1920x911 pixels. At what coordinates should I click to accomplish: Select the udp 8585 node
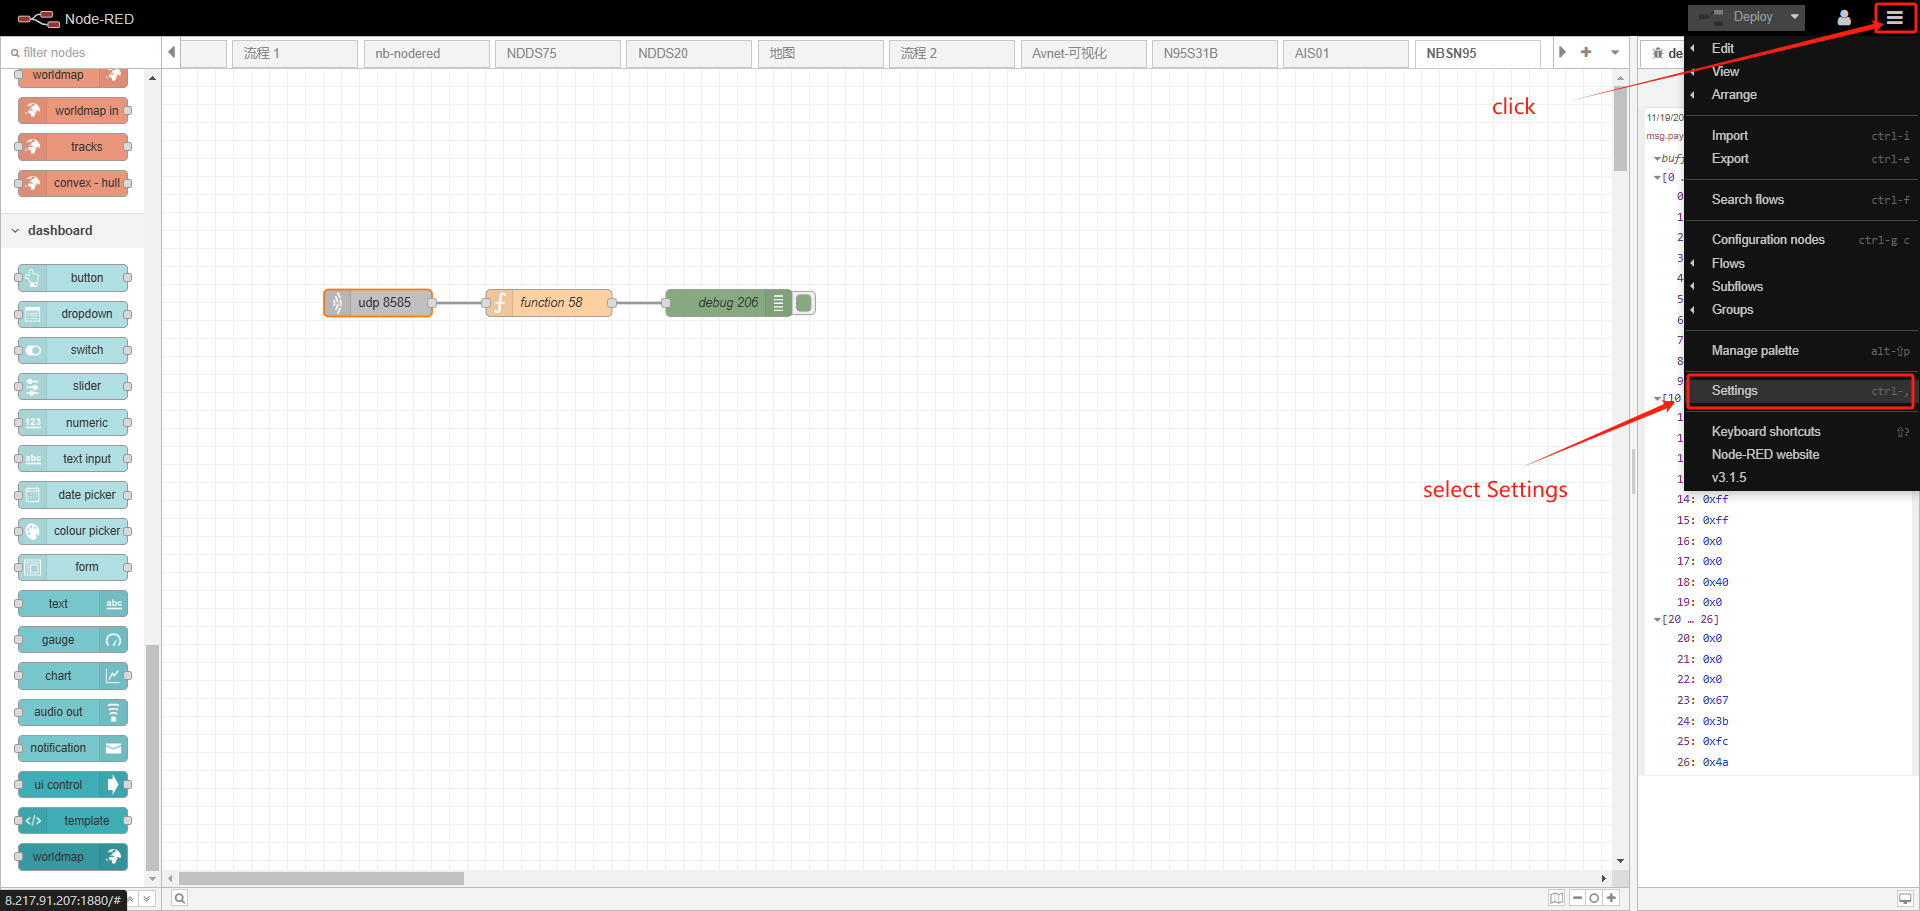pyautogui.click(x=378, y=303)
